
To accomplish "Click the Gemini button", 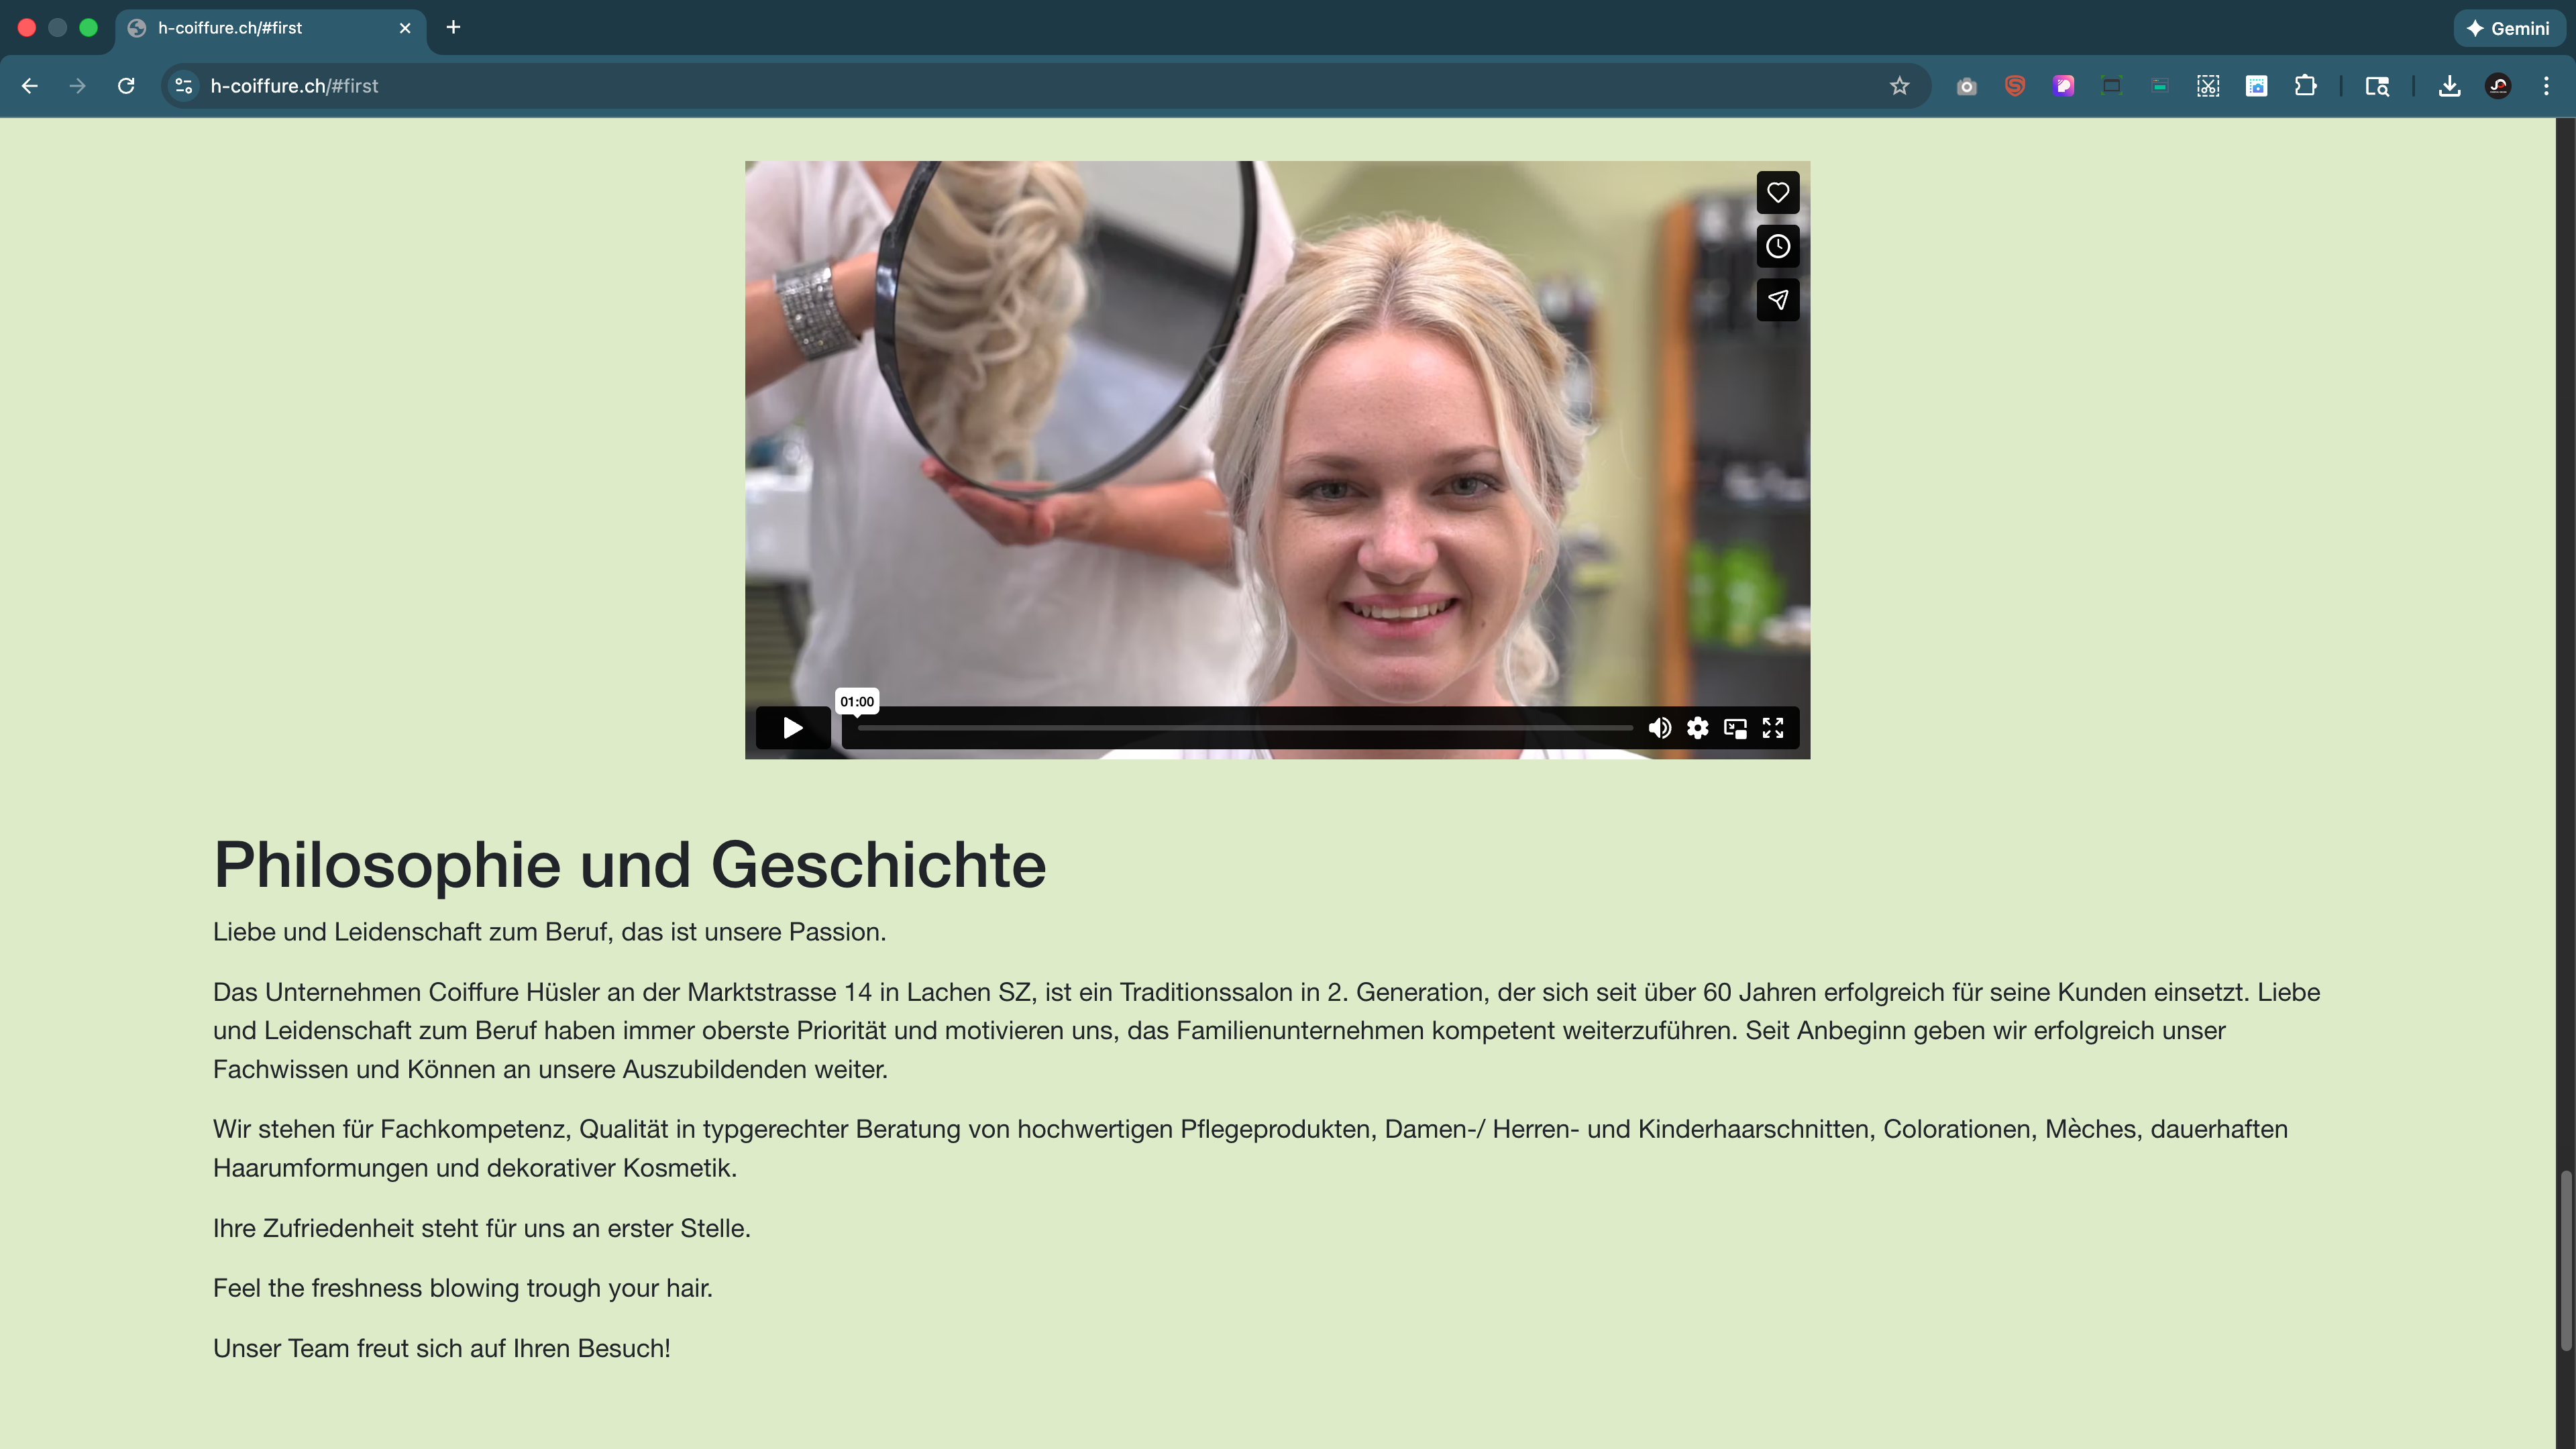I will click(2508, 28).
